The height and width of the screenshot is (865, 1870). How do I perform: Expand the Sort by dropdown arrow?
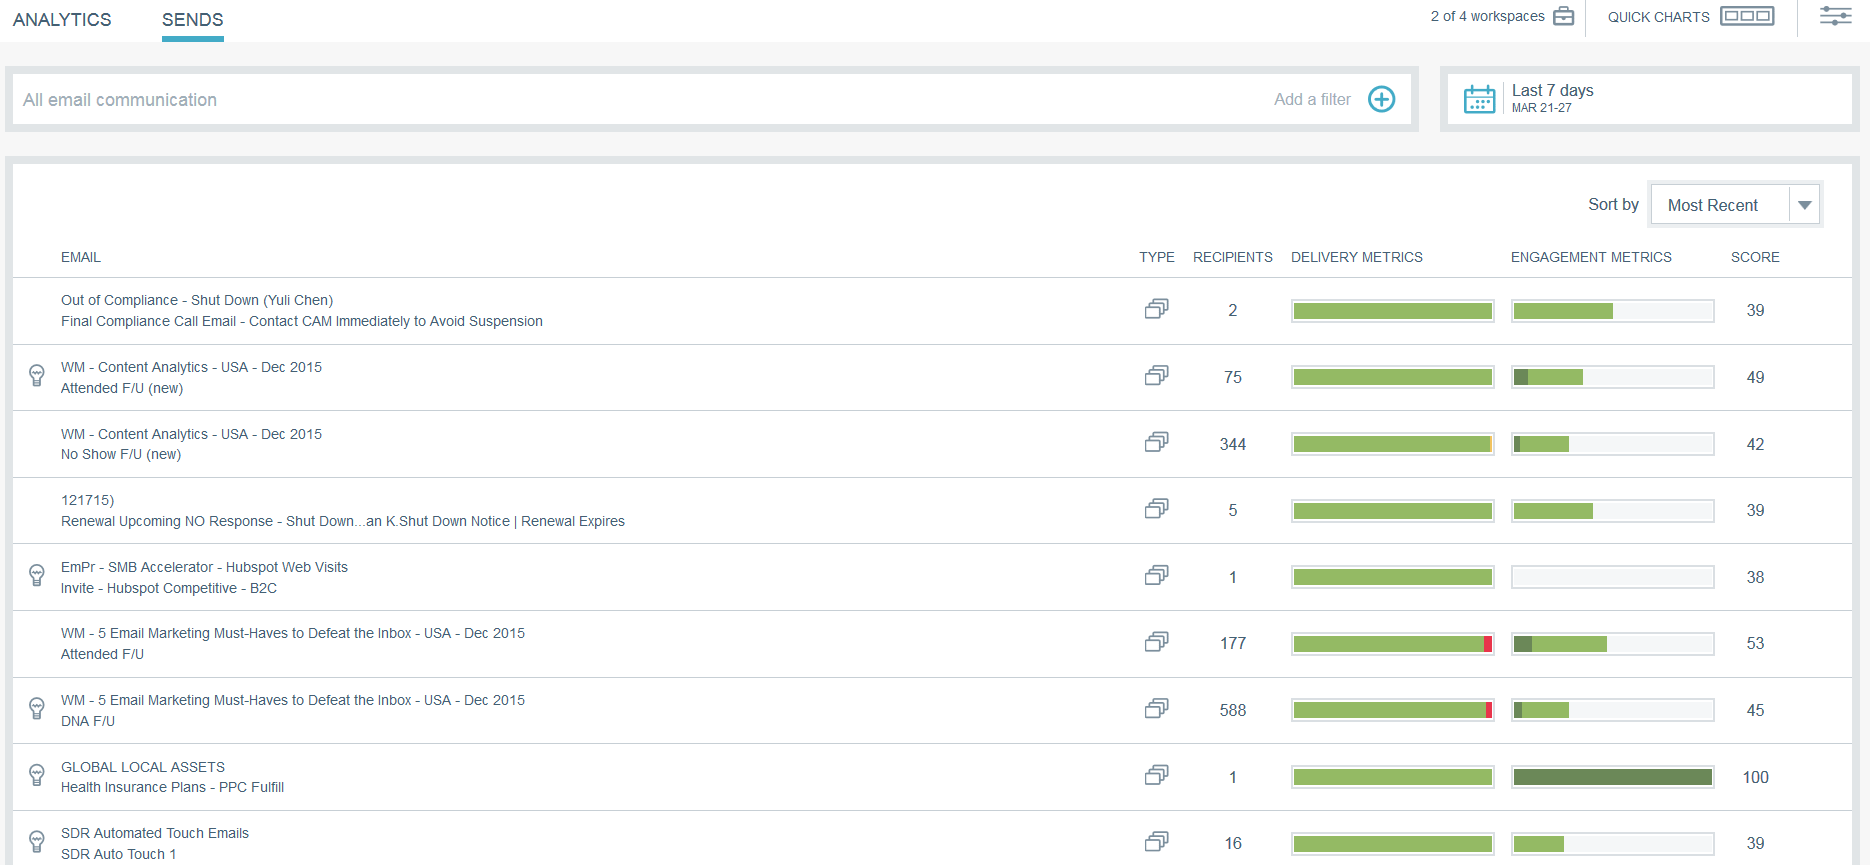(1804, 205)
